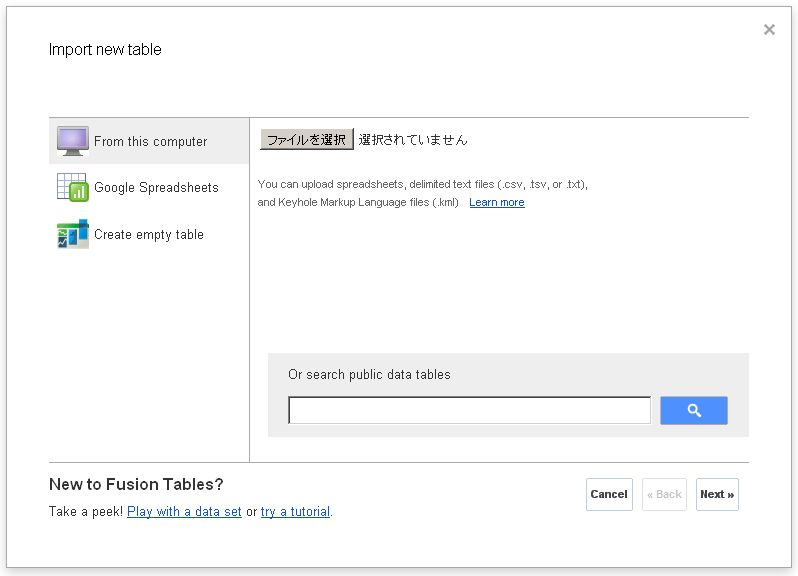The width and height of the screenshot is (798, 576).
Task: Click the Import new table title
Action: (105, 50)
